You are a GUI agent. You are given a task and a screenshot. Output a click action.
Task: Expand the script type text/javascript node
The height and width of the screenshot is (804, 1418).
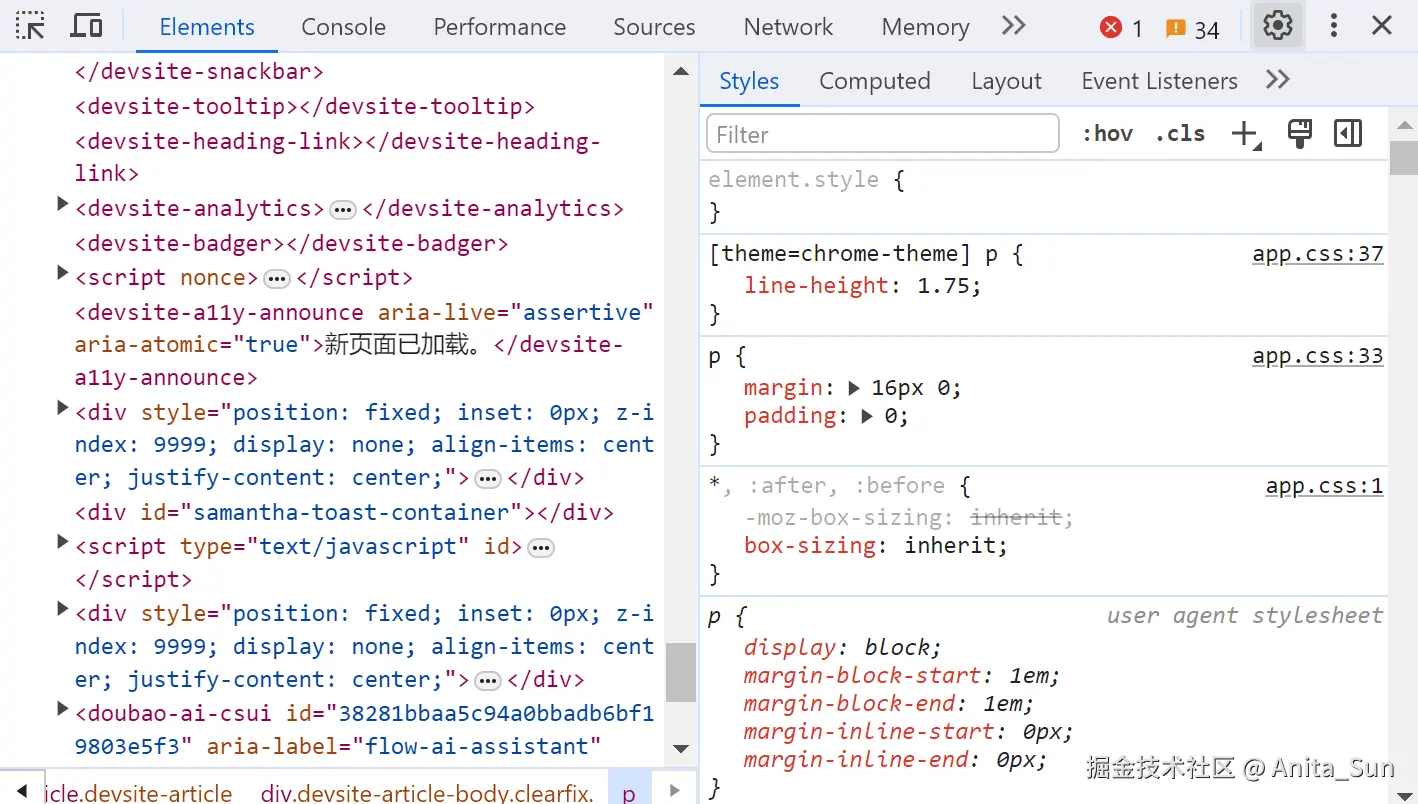point(62,542)
